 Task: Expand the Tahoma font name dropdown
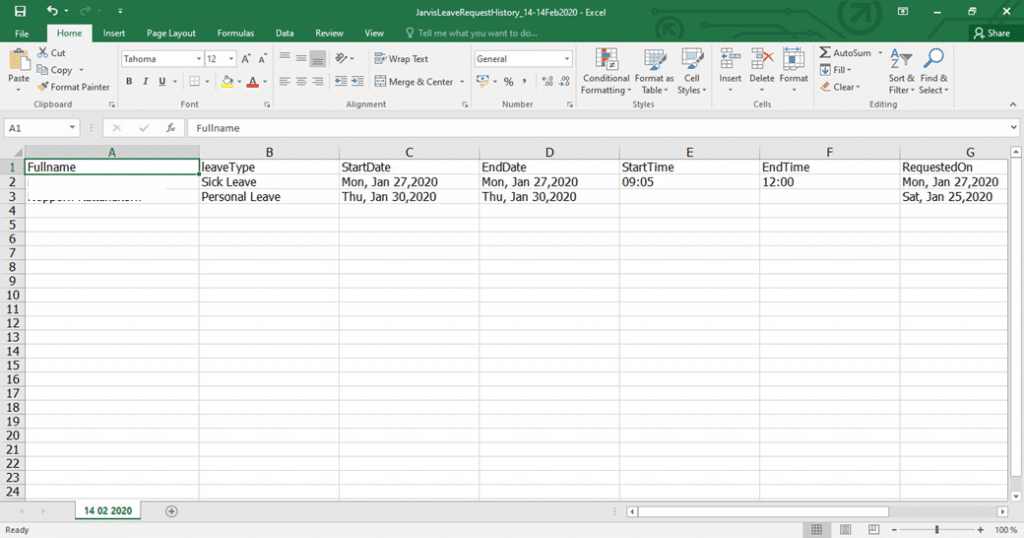pos(198,59)
